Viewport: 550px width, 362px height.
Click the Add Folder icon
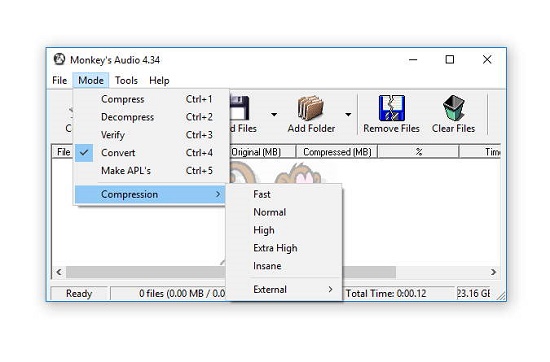pos(311,108)
